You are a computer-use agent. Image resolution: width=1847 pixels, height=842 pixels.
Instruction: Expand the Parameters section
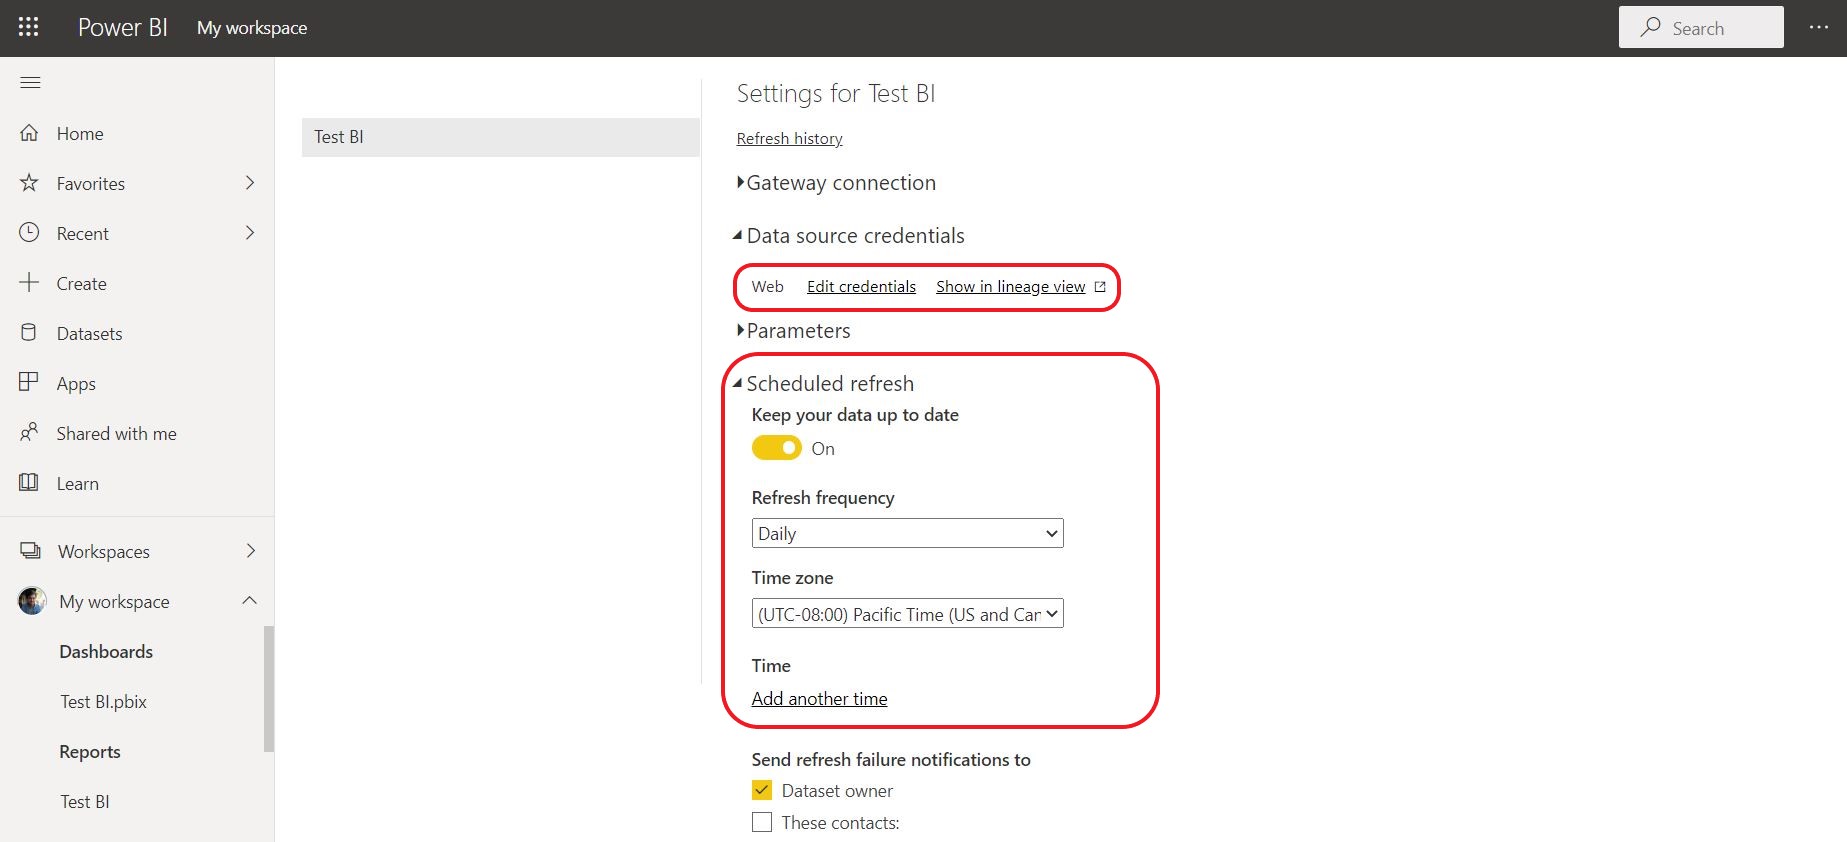[740, 330]
